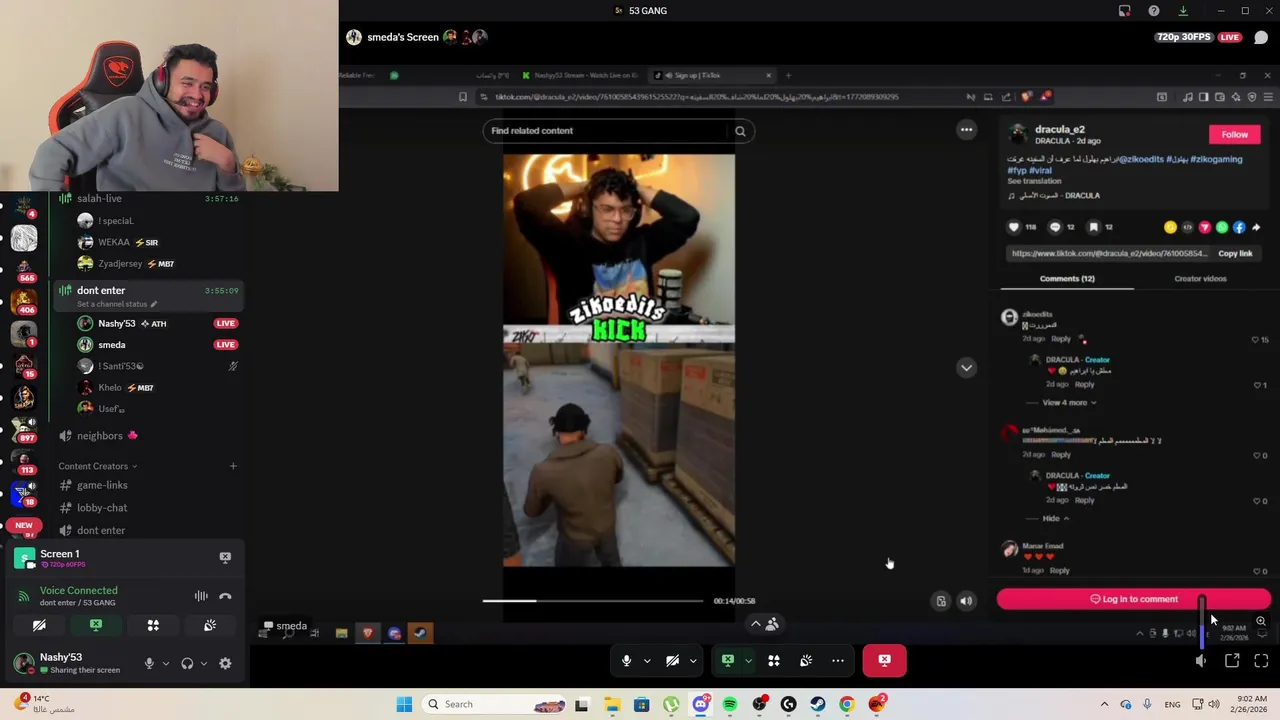Stop watching Screen 1 stream
Screen dimensions: 1280x720
pyautogui.click(x=225, y=557)
